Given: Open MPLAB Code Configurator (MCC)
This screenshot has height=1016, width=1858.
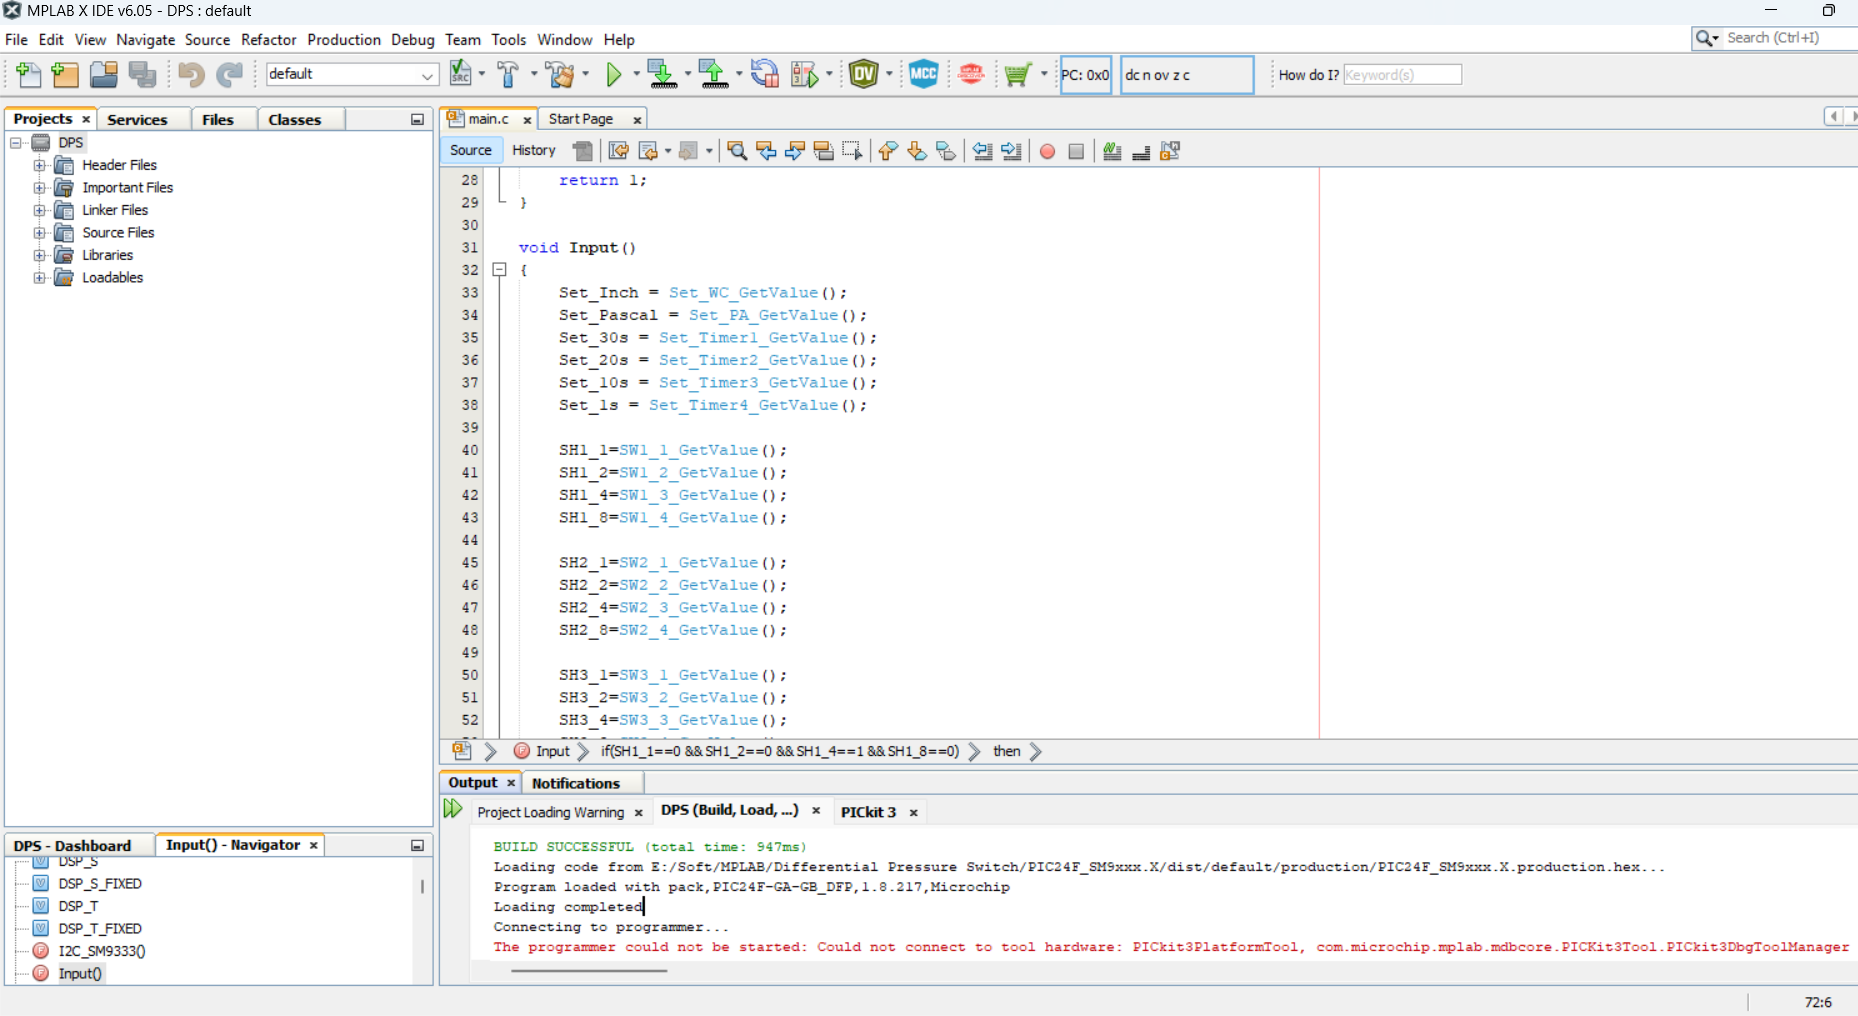Looking at the screenshot, I should click(x=923, y=75).
